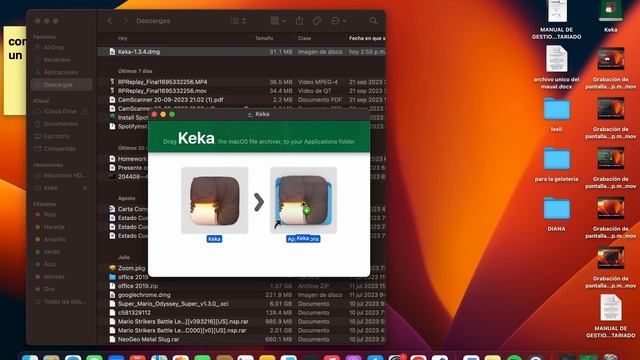The width and height of the screenshot is (640, 360).
Task: Click the Keka app icon in installer
Action: coord(214,200)
